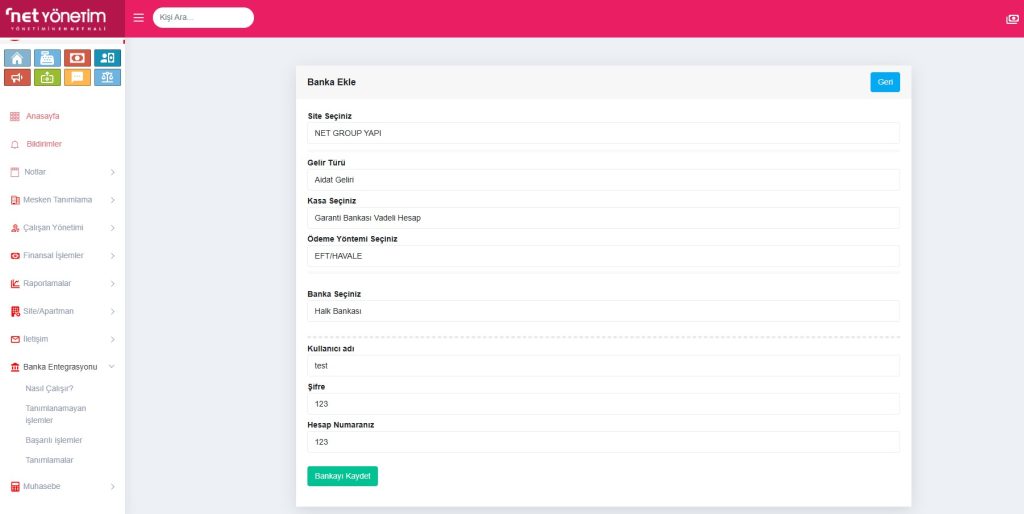
Task: Go to Bildirimler in the sidebar
Action: coord(43,144)
